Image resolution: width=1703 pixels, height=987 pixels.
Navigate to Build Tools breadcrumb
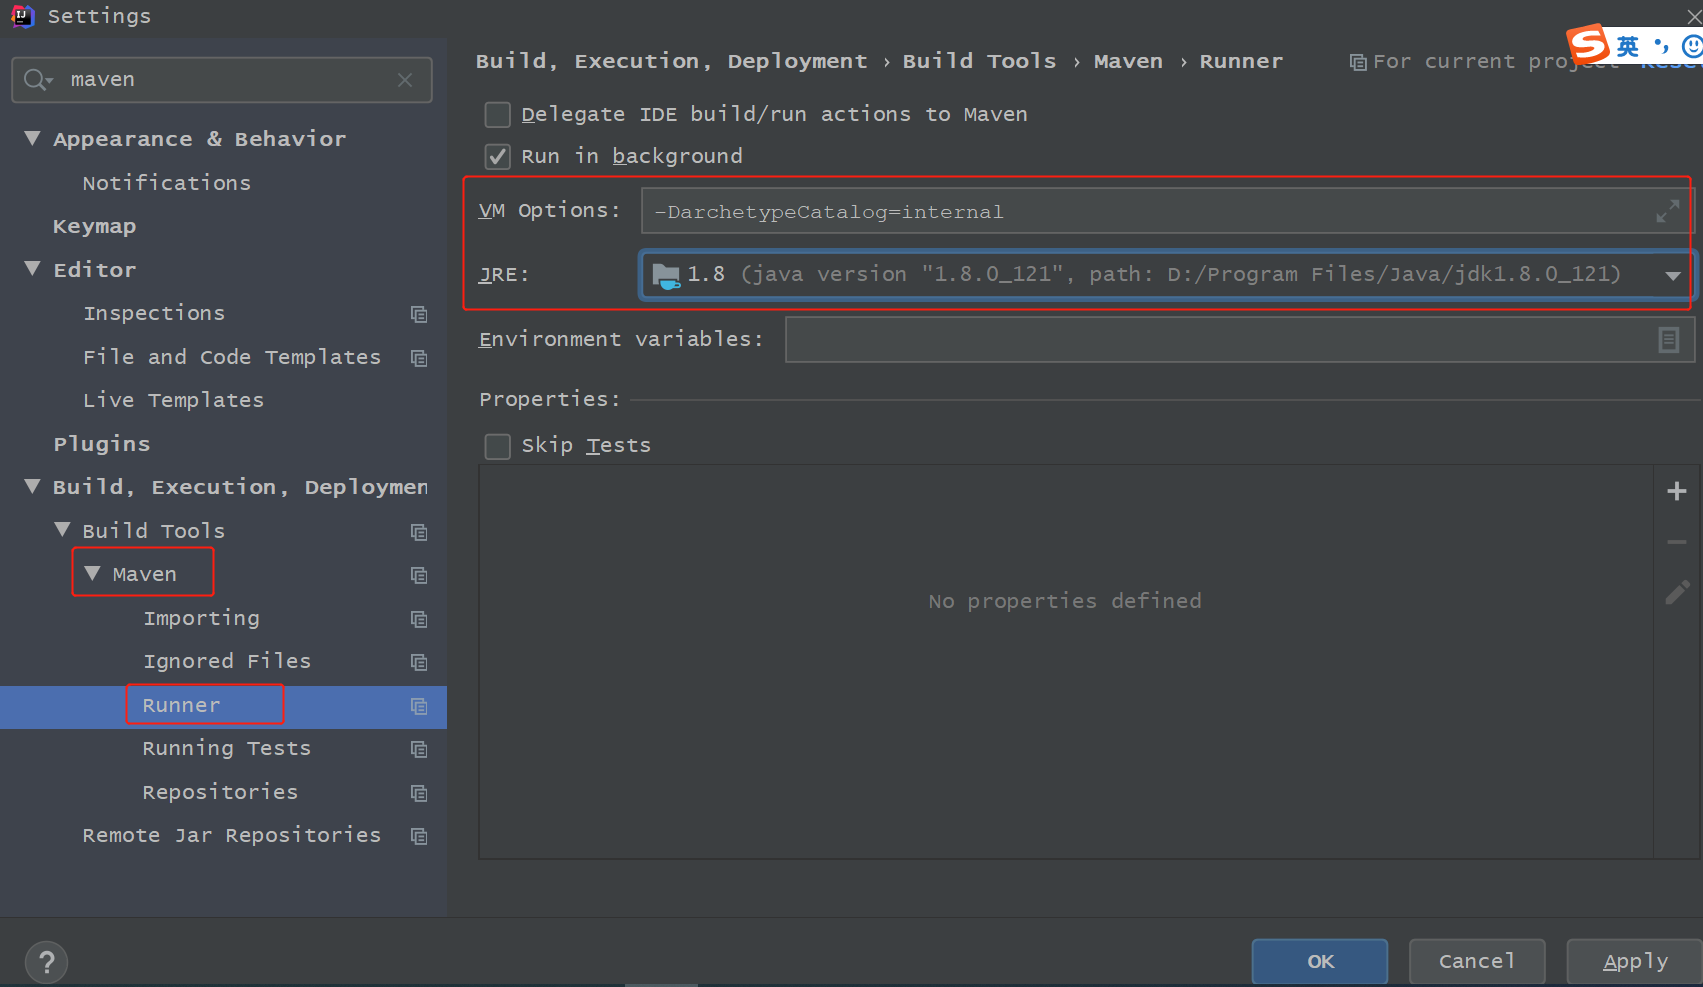979,62
